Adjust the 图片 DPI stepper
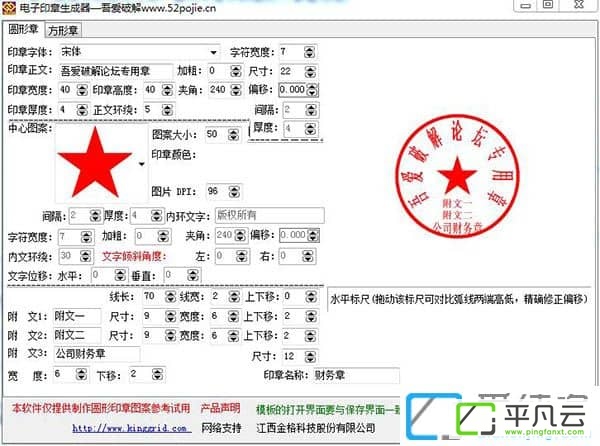This screenshot has width=600, height=446. coord(234,192)
